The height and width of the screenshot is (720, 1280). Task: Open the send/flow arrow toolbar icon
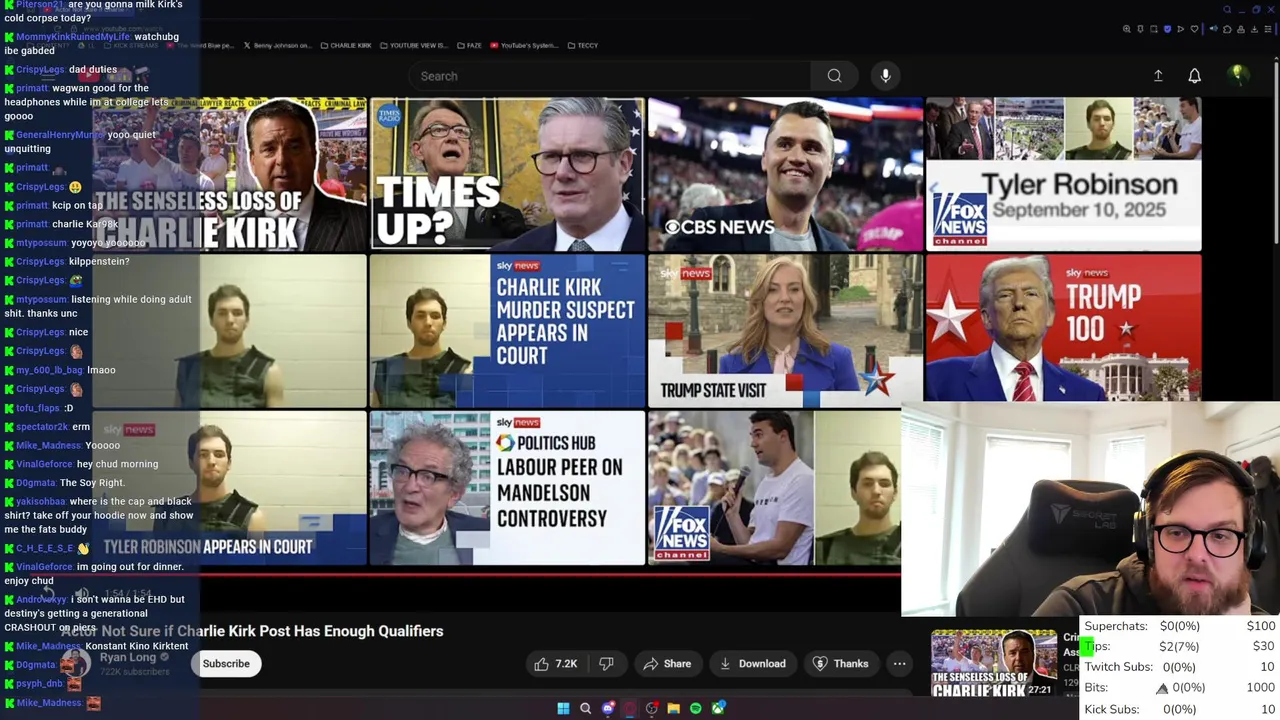pos(1181,29)
